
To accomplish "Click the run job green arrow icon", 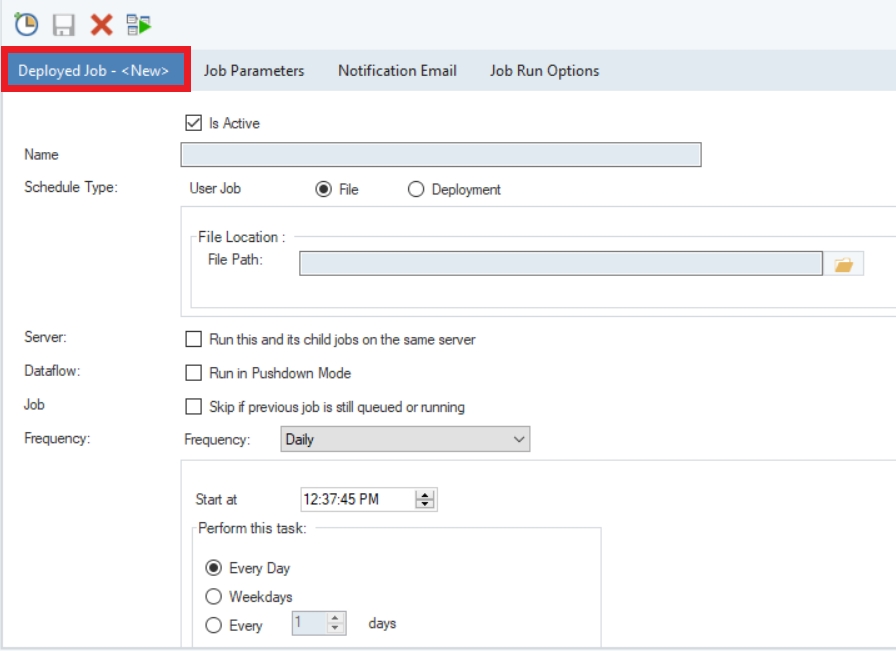I will [x=139, y=24].
